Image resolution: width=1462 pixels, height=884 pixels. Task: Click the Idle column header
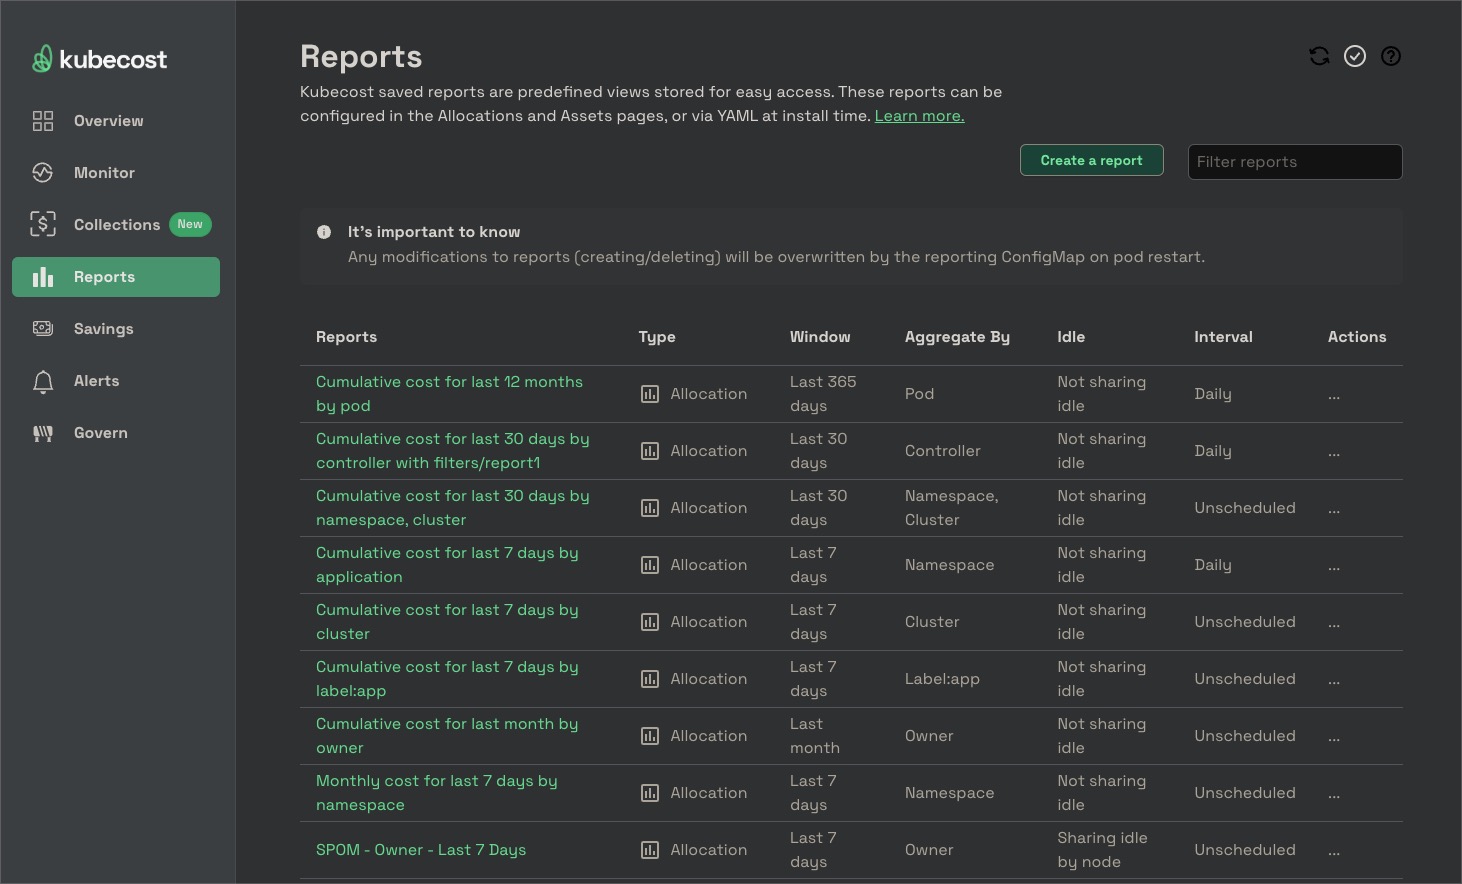1071,337
